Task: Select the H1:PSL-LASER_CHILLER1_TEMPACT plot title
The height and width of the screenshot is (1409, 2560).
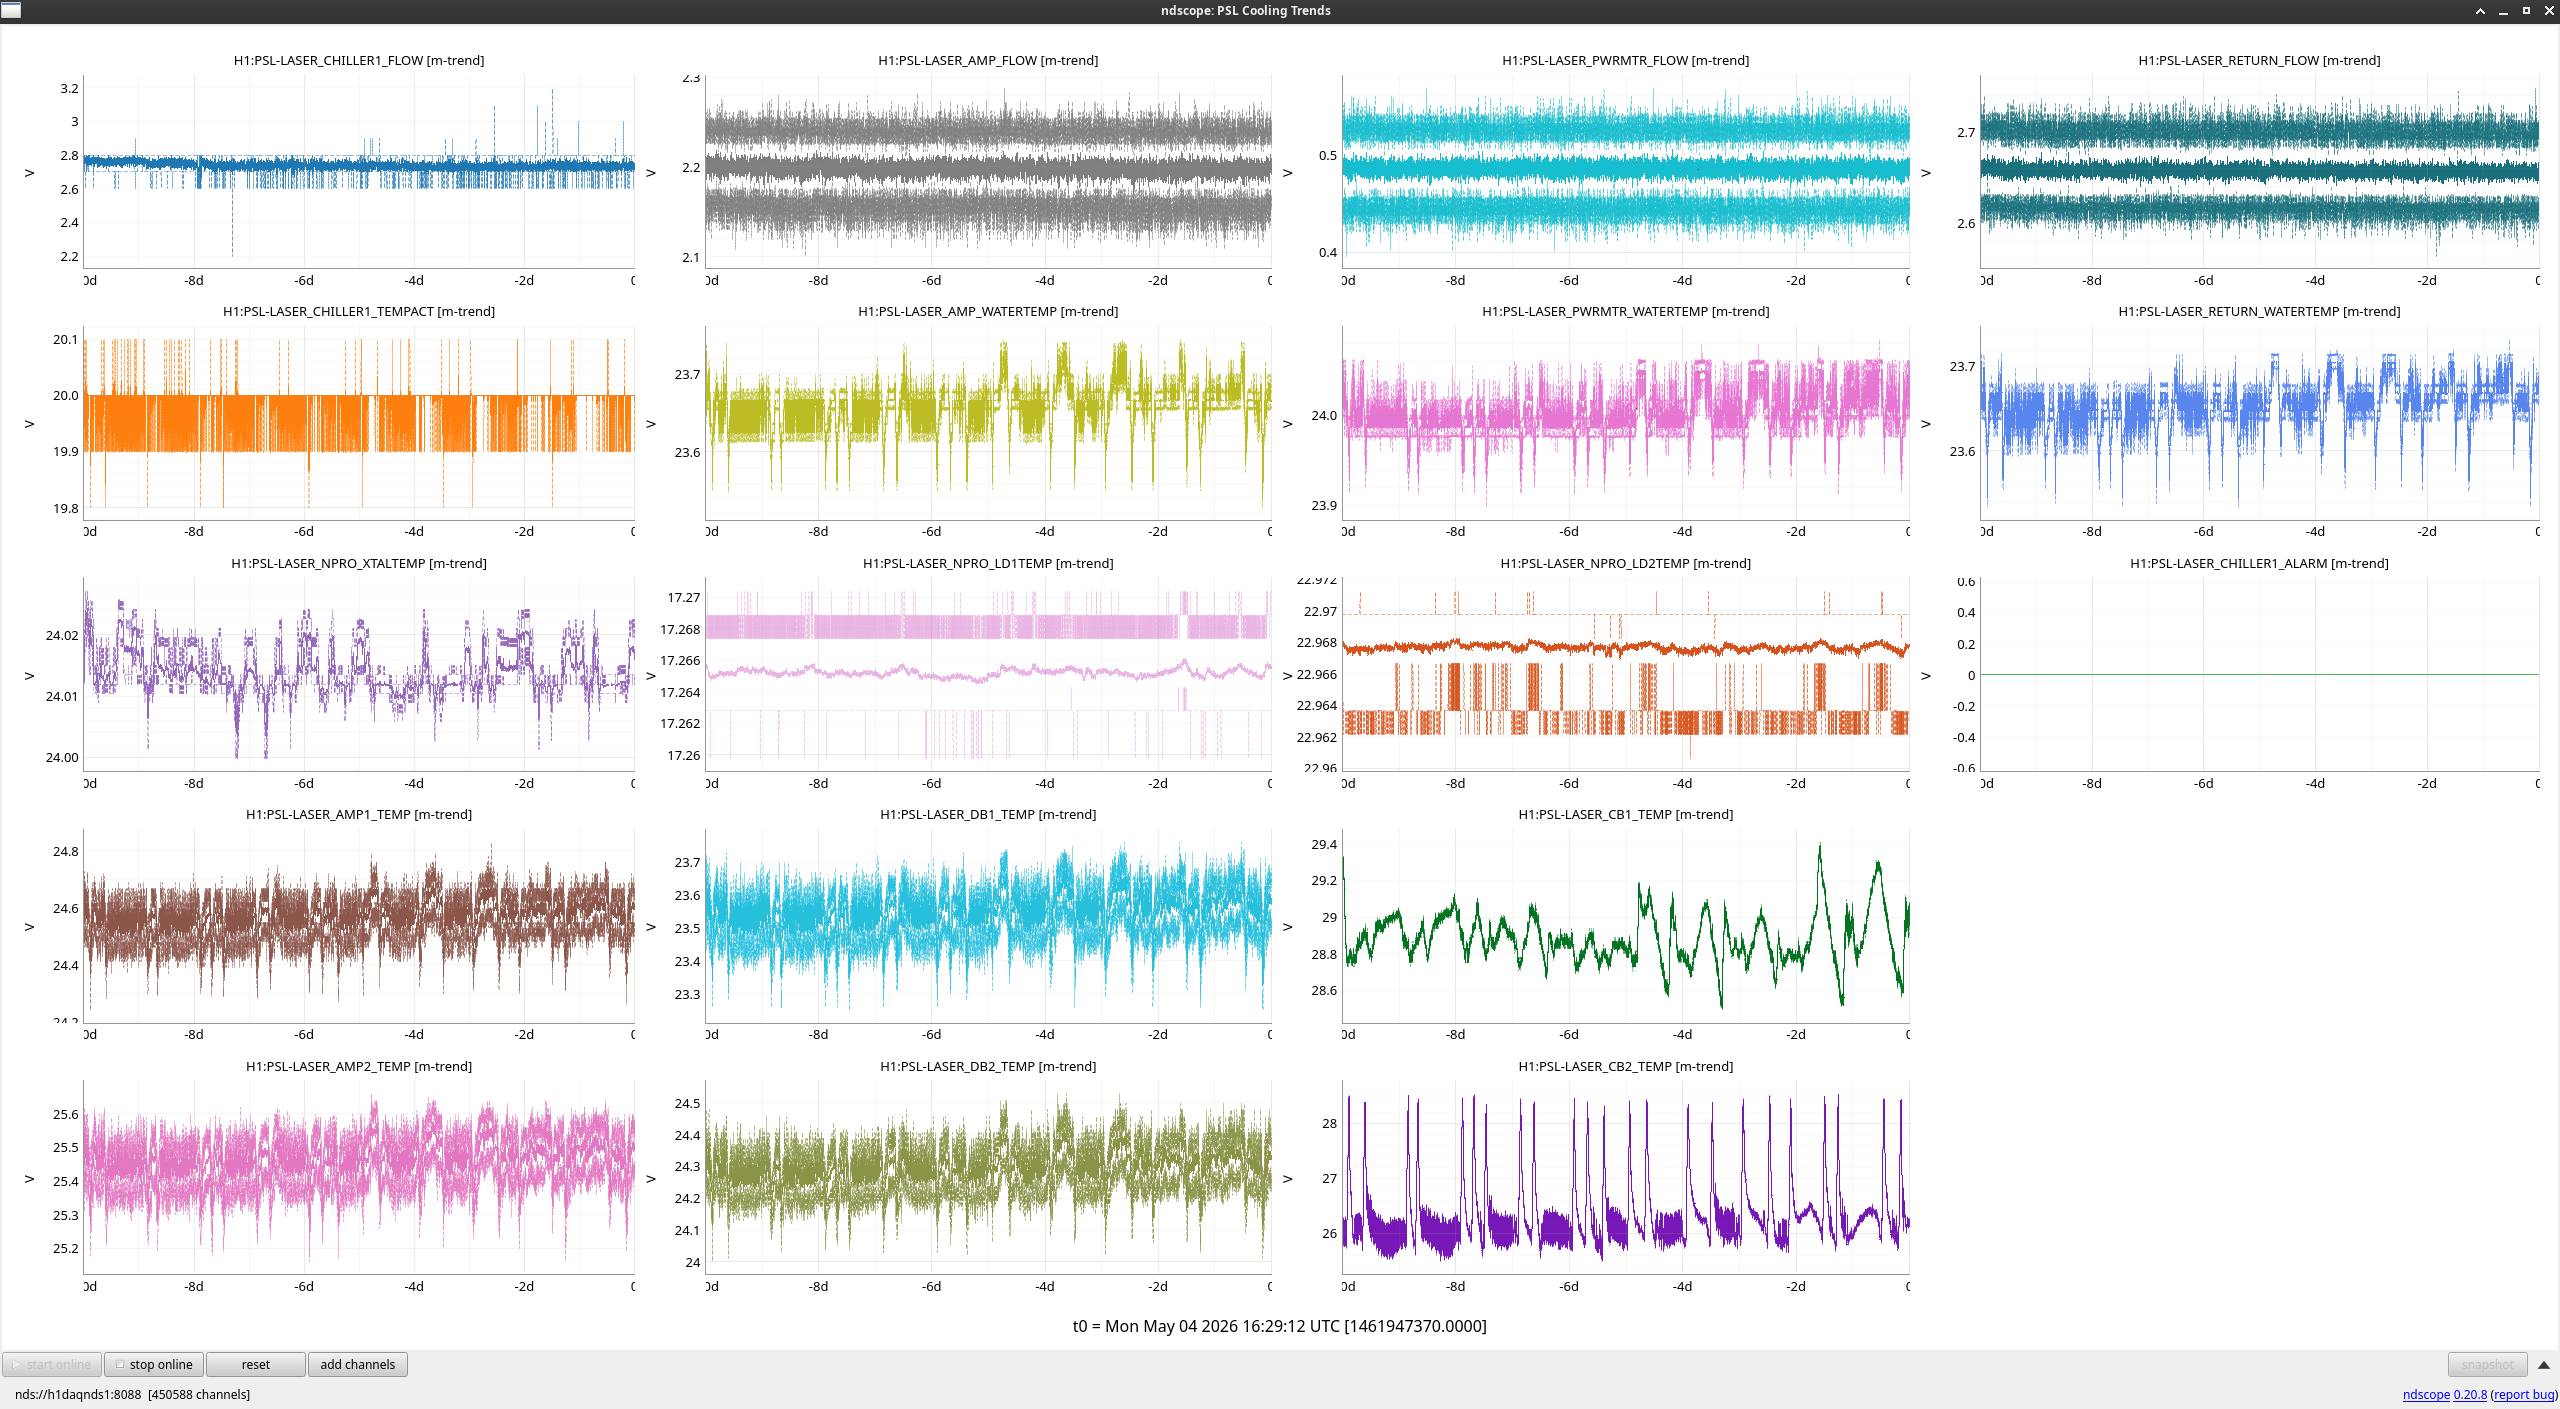Action: [x=359, y=311]
